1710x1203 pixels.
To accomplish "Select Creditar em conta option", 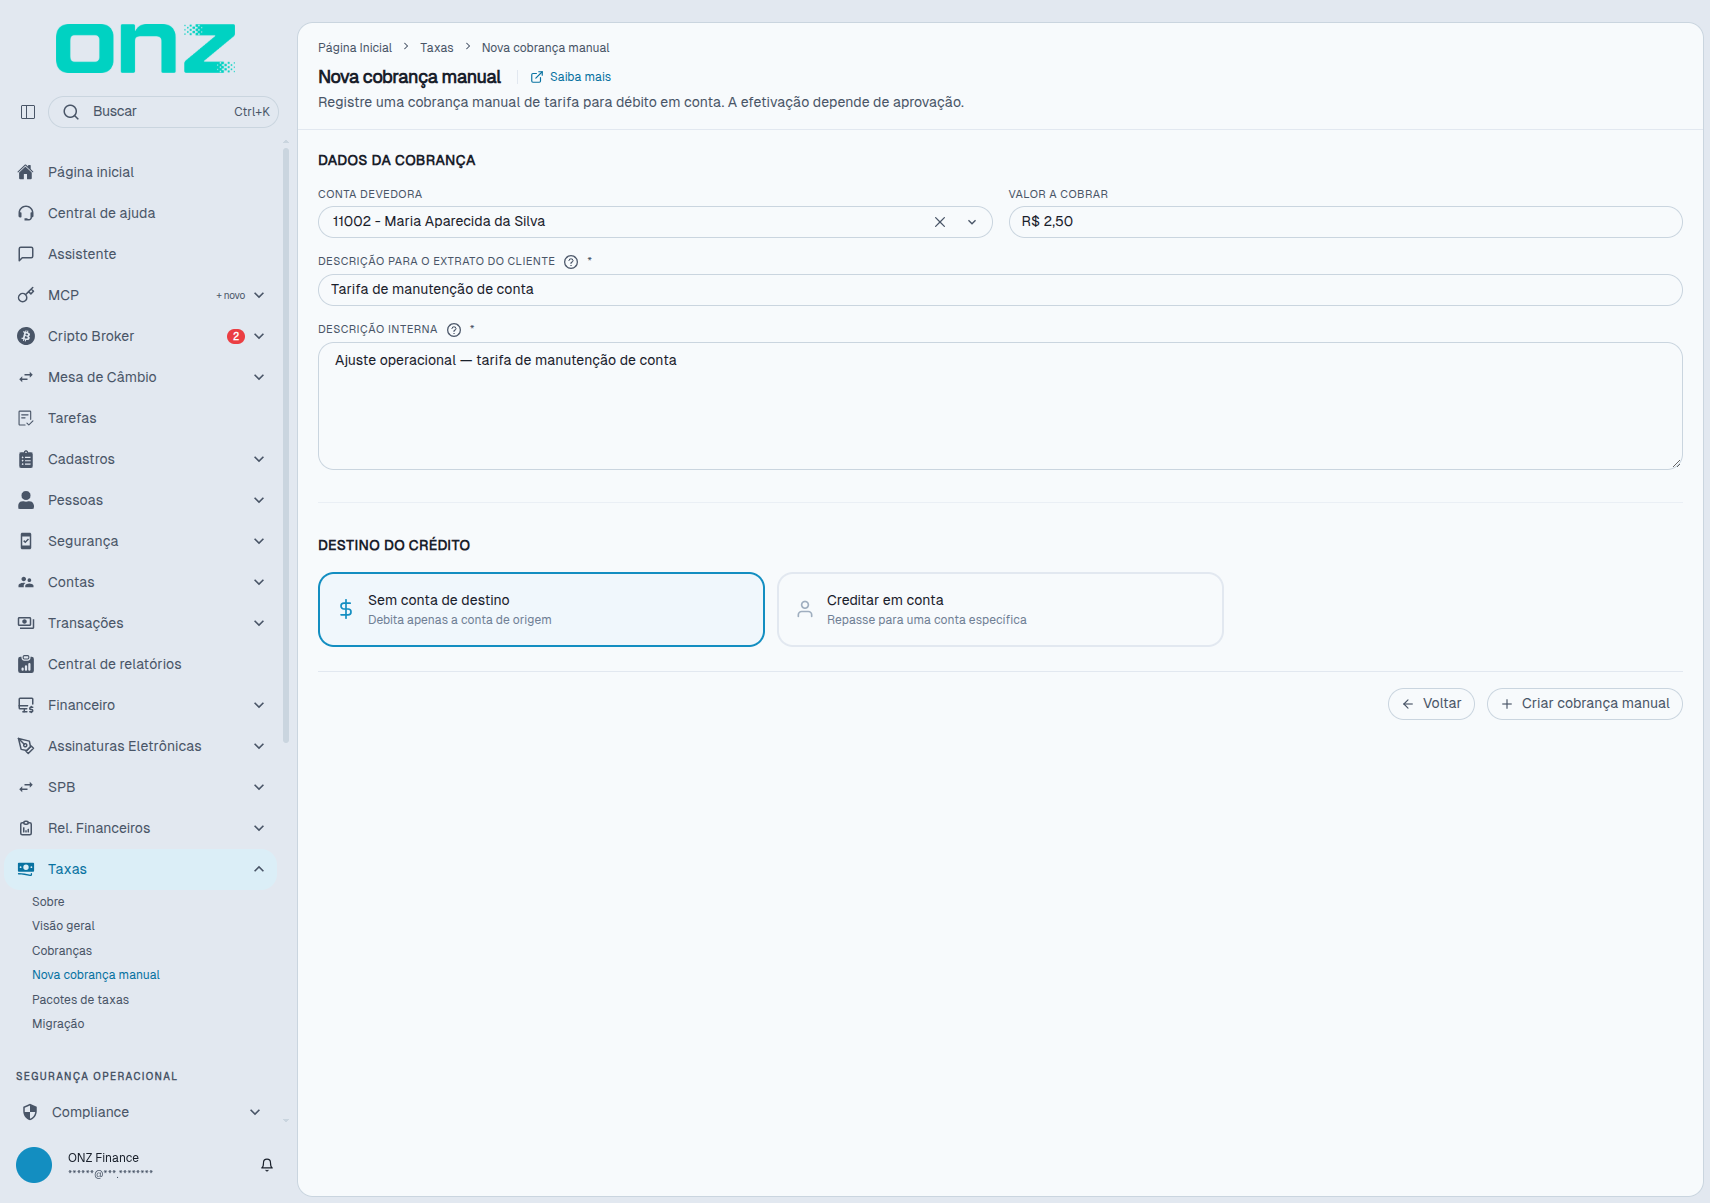I will click(1000, 610).
